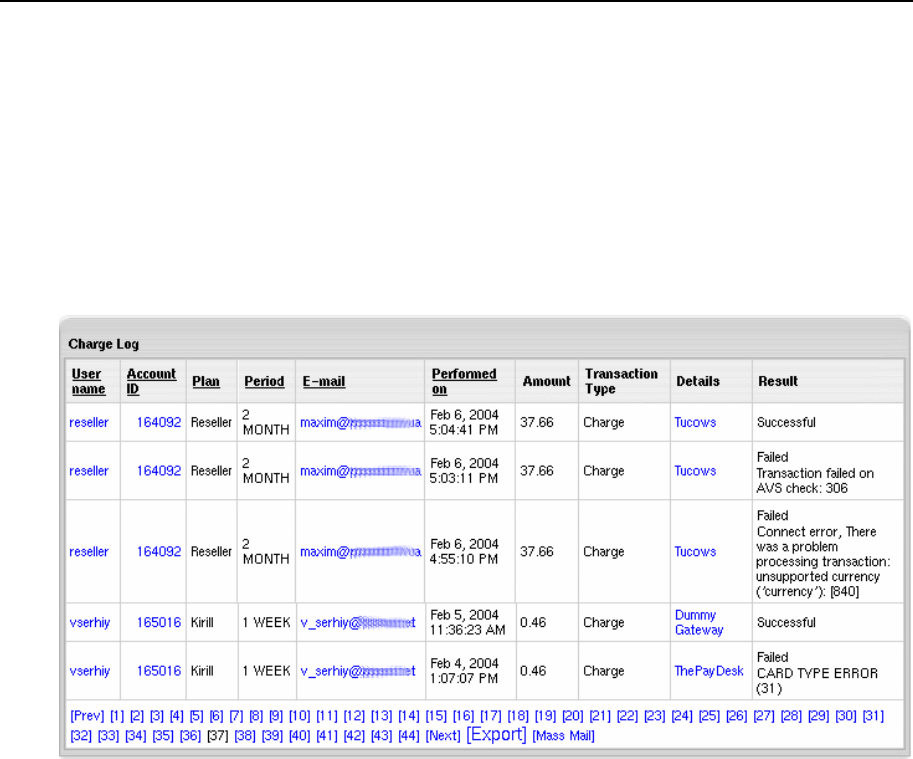Open vserhiy user in Feb 4 row

90,671
